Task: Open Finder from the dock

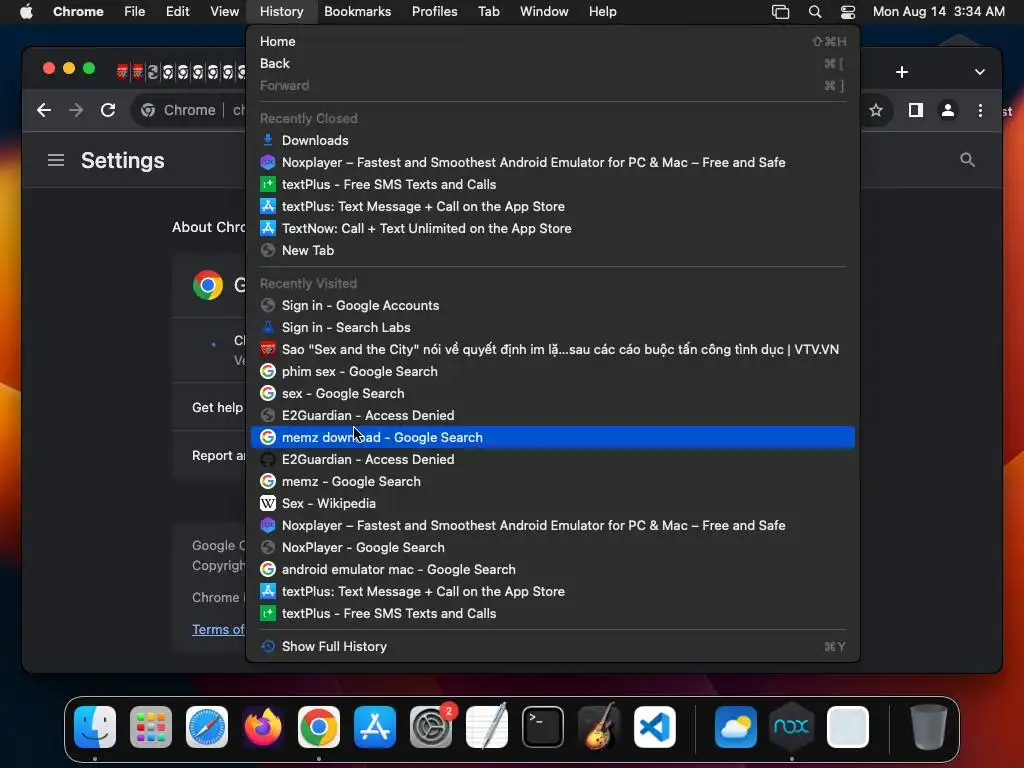Action: coord(95,726)
